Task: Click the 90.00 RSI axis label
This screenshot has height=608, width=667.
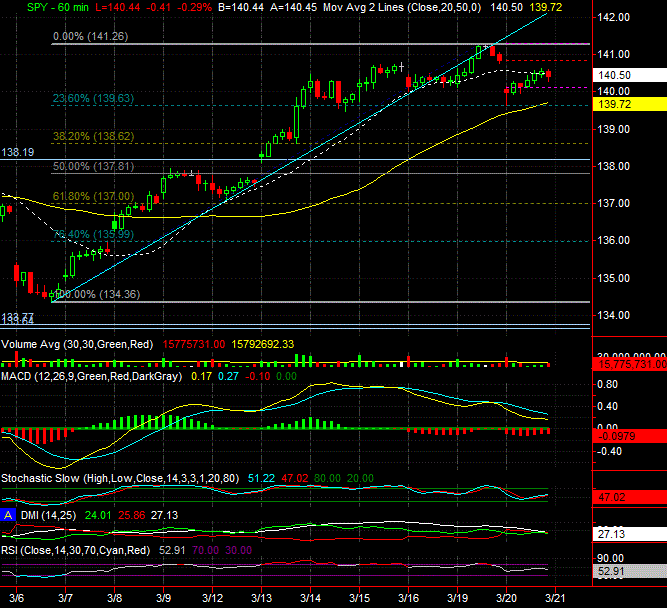Action: (610, 558)
